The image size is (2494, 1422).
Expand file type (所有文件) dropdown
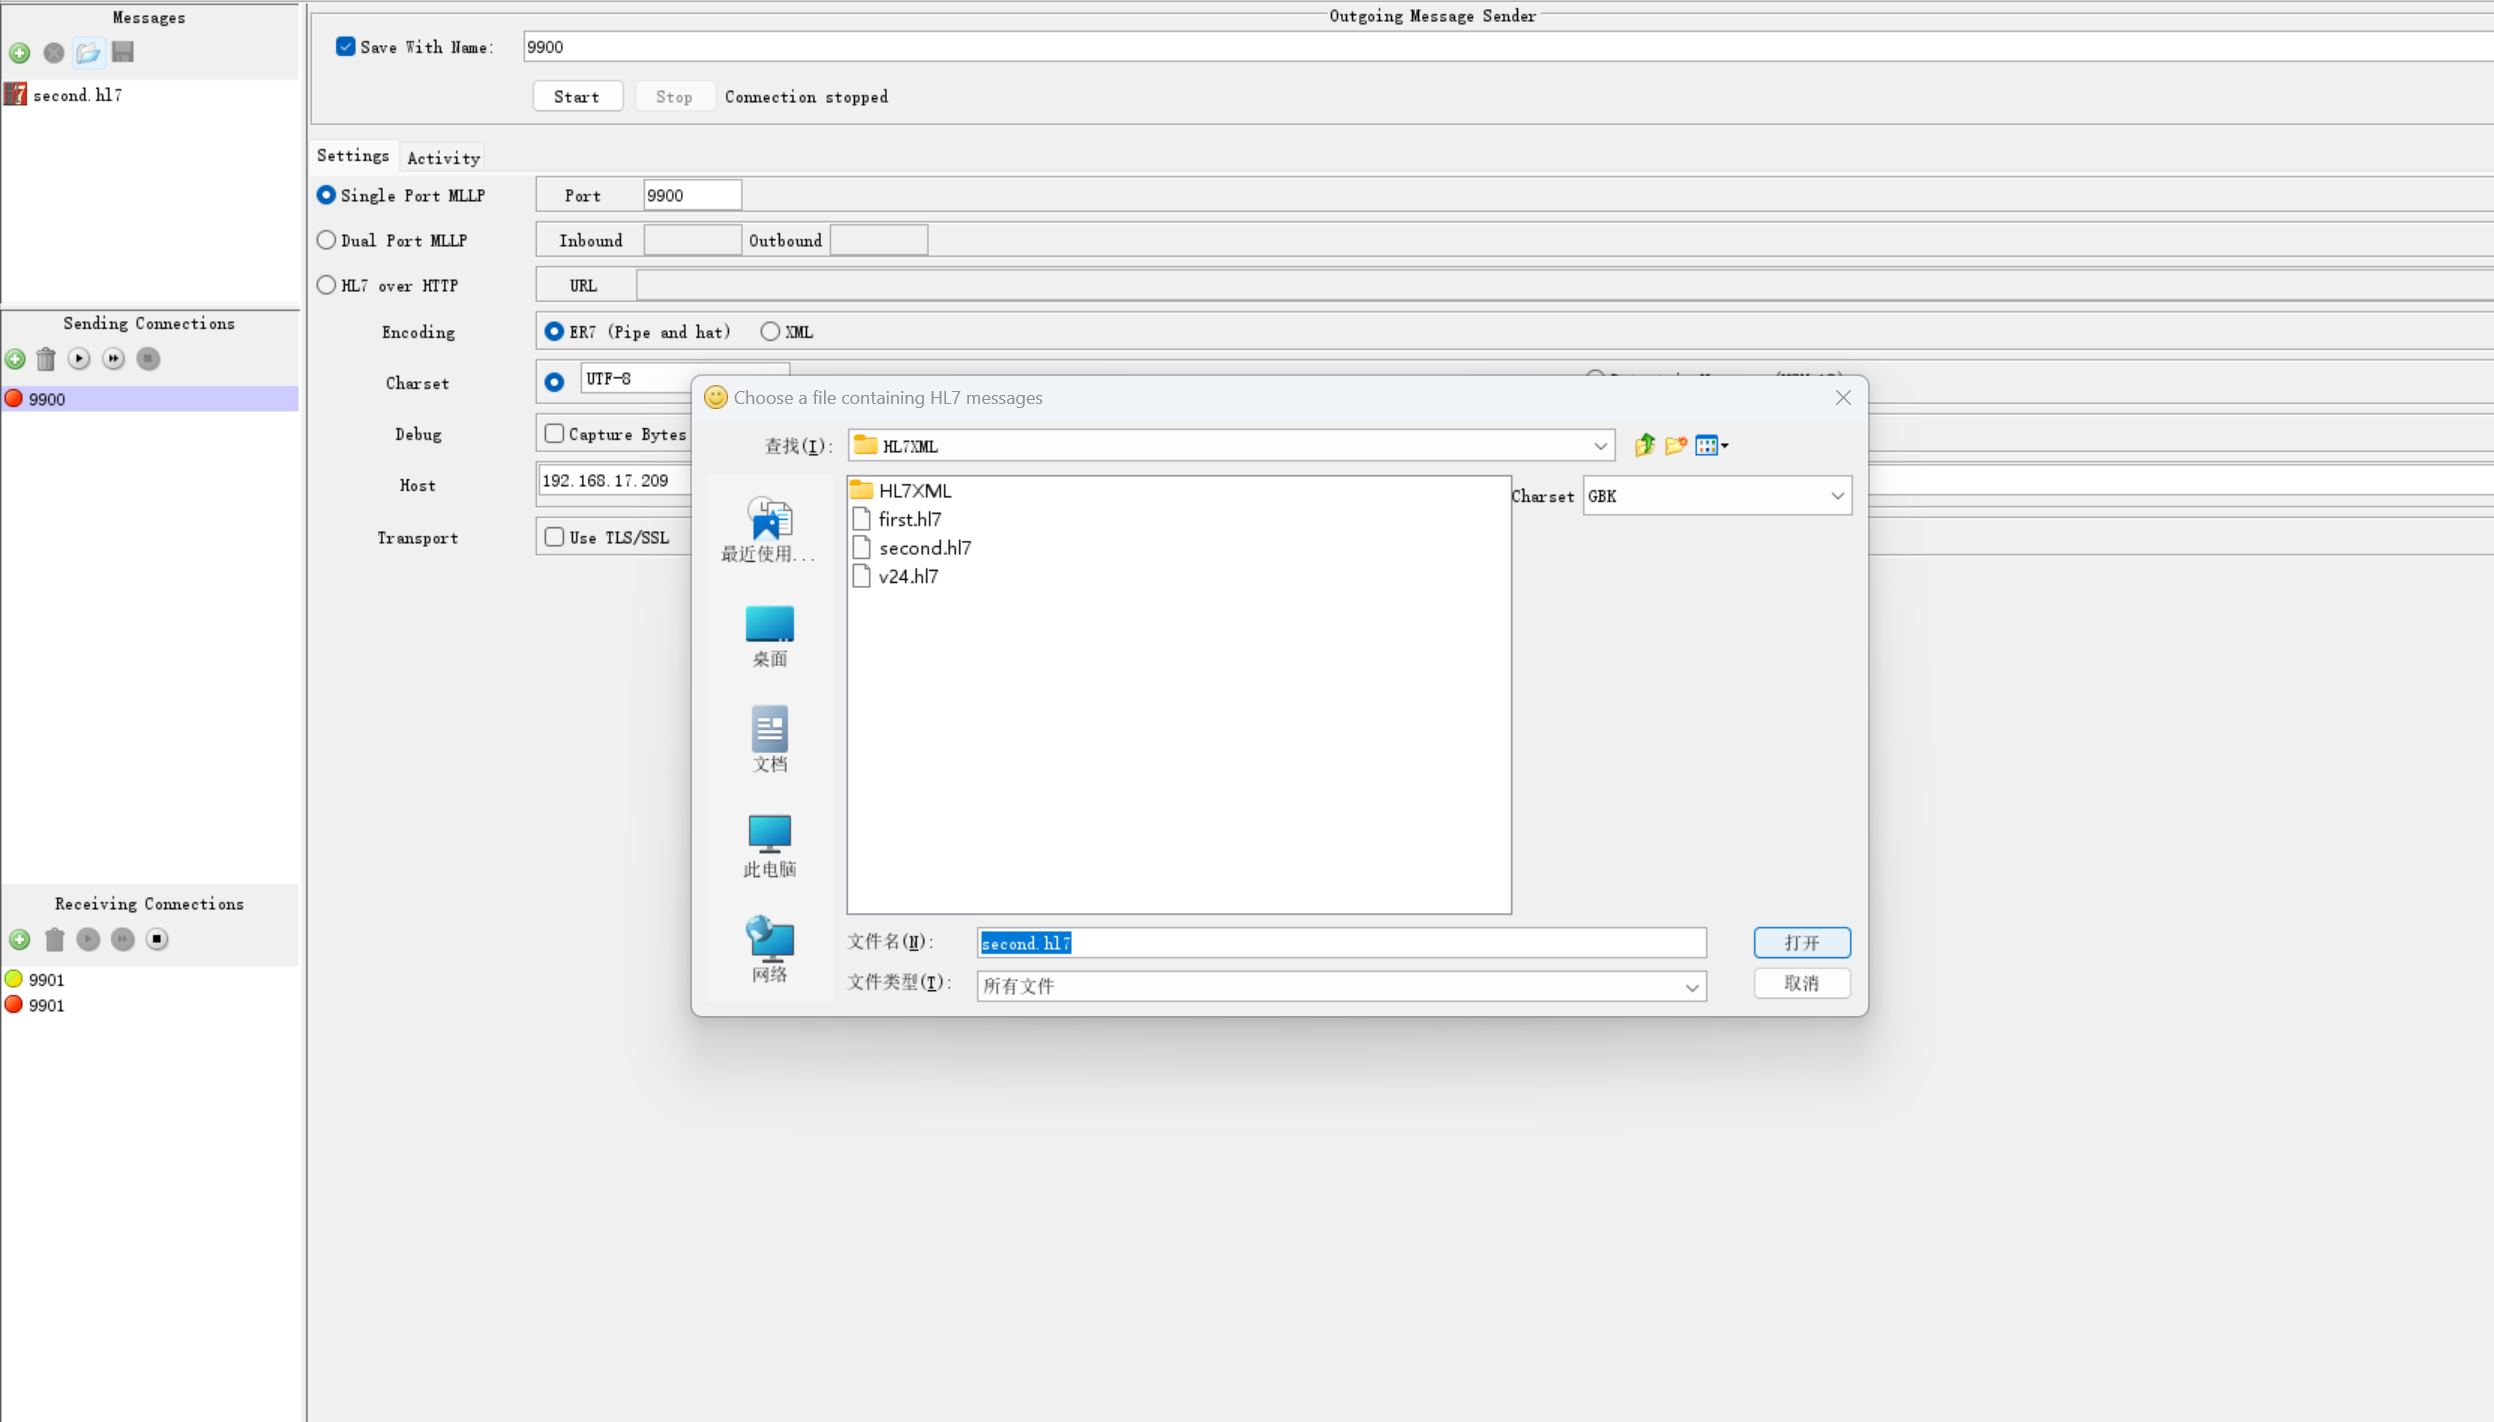pyautogui.click(x=1691, y=987)
